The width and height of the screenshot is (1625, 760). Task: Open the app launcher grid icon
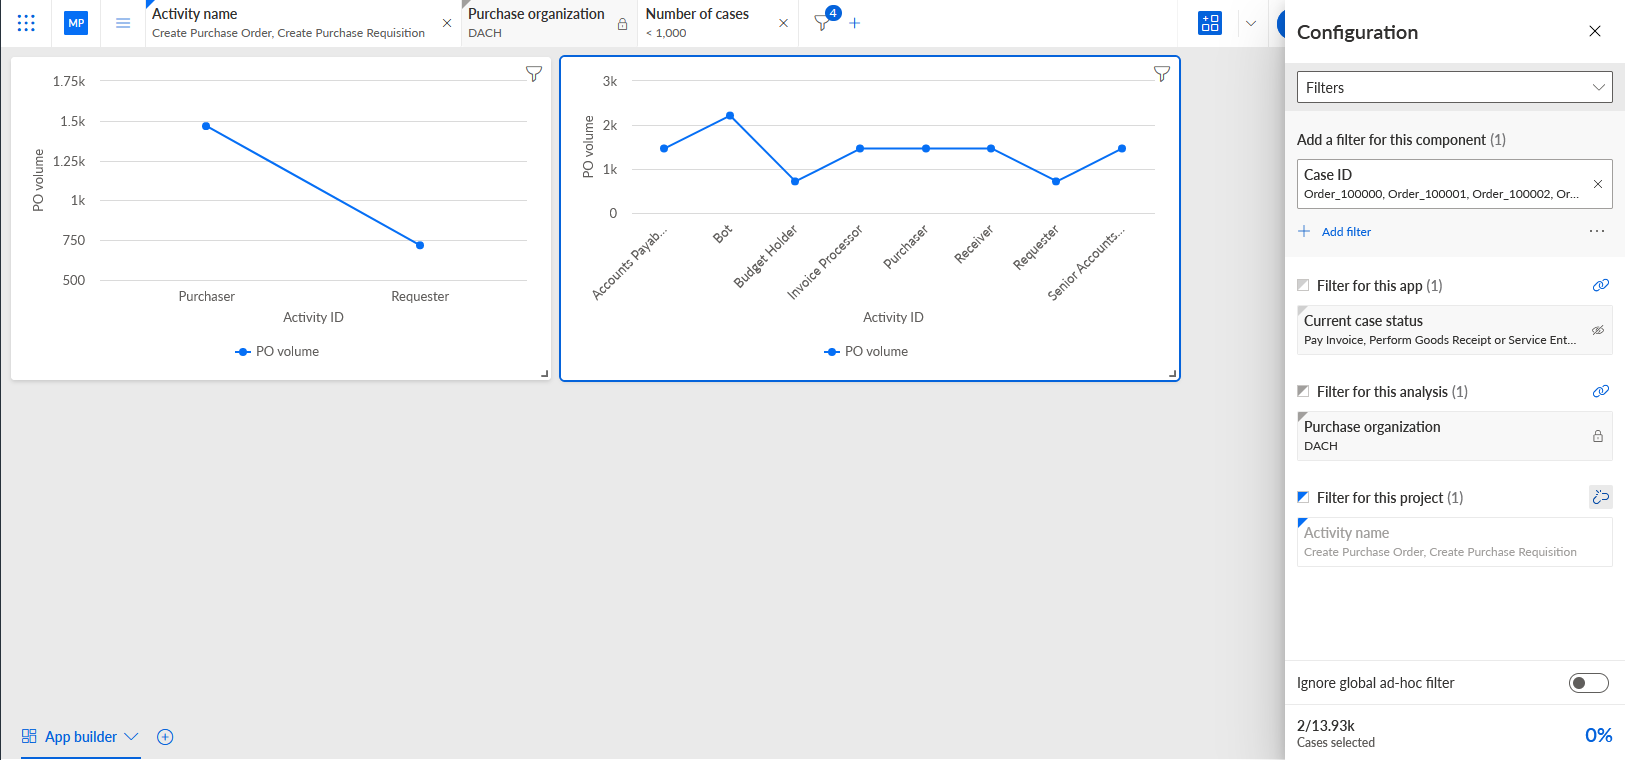tap(26, 23)
